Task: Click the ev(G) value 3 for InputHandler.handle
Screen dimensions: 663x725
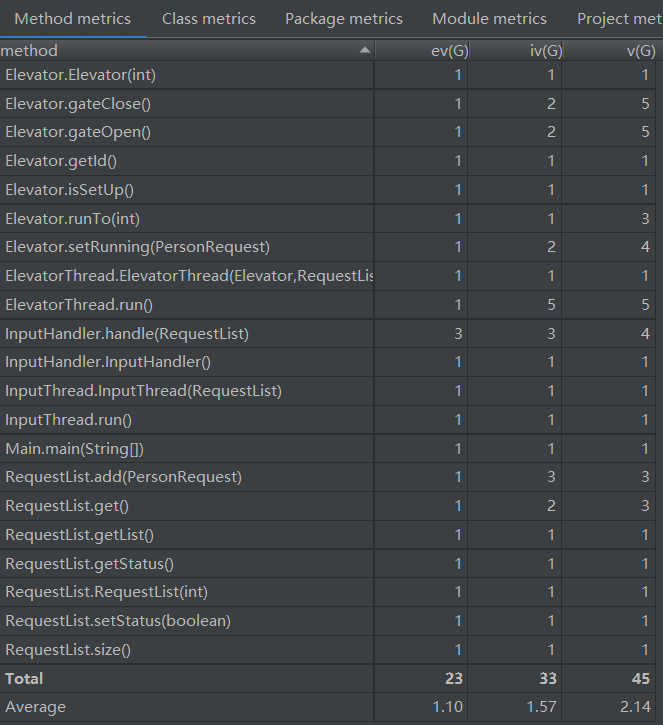Action: (458, 333)
